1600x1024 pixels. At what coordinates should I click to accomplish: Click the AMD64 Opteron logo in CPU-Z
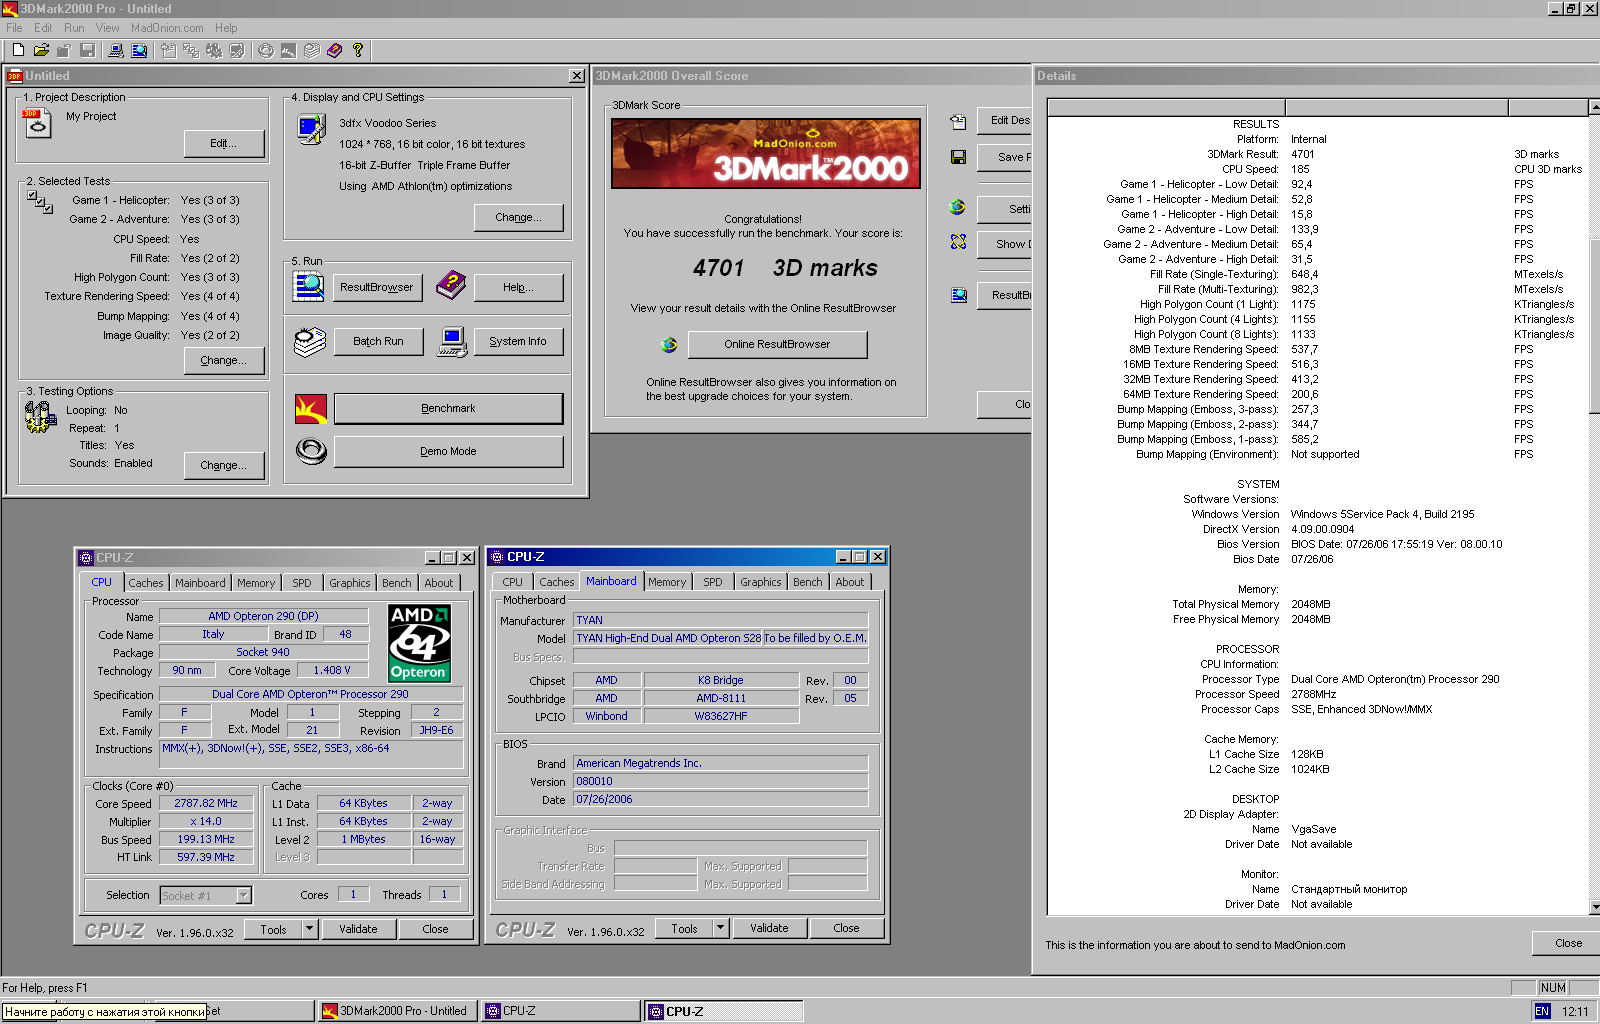[x=420, y=643]
